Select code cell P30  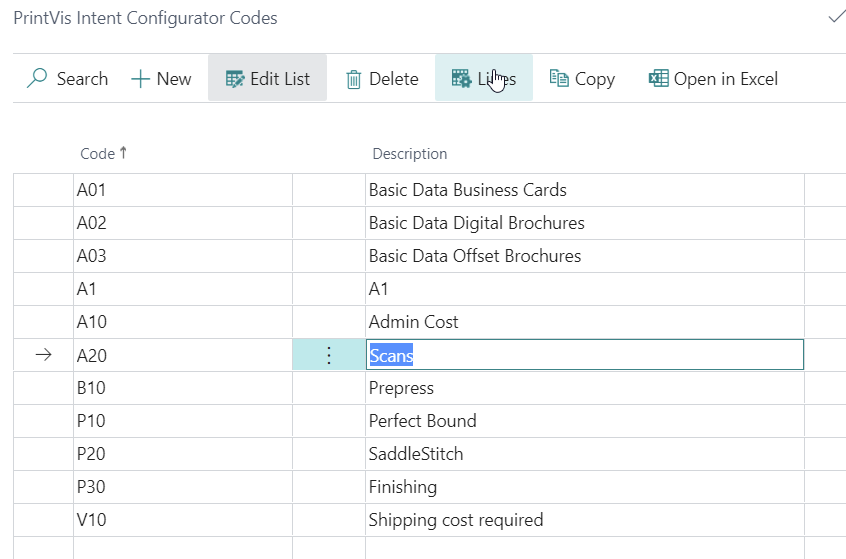click(183, 487)
